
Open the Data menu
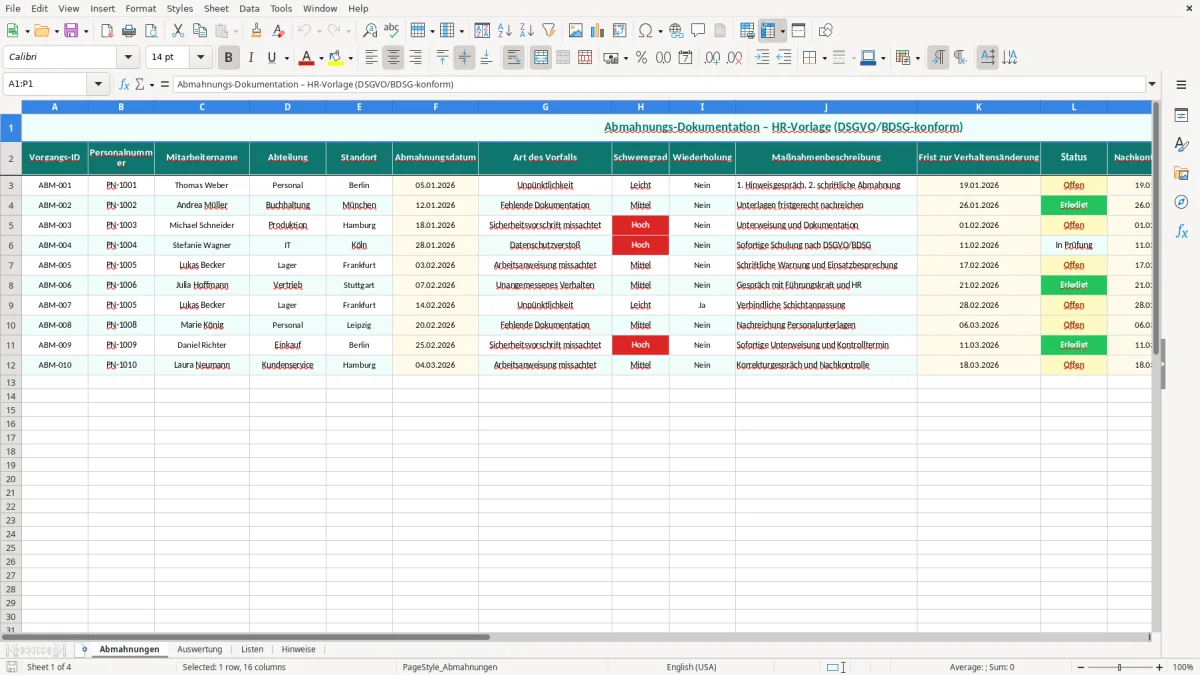point(249,8)
